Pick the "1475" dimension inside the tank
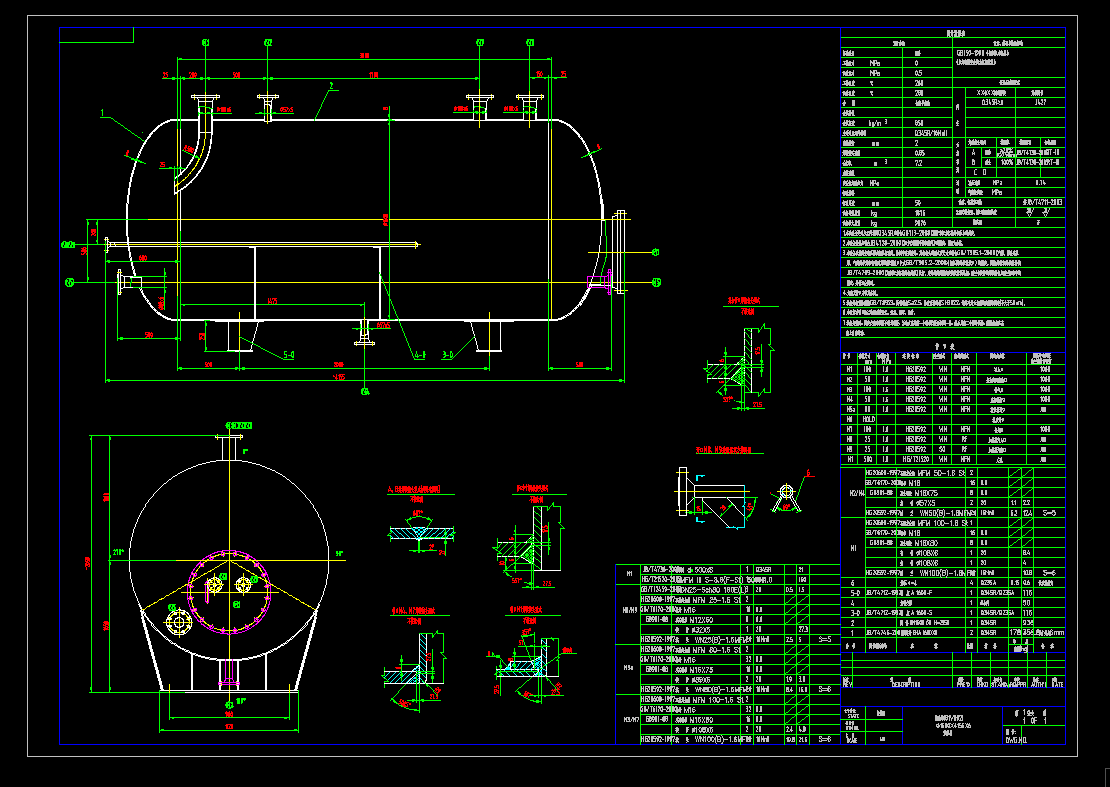This screenshot has height=787, width=1110. coord(273,301)
